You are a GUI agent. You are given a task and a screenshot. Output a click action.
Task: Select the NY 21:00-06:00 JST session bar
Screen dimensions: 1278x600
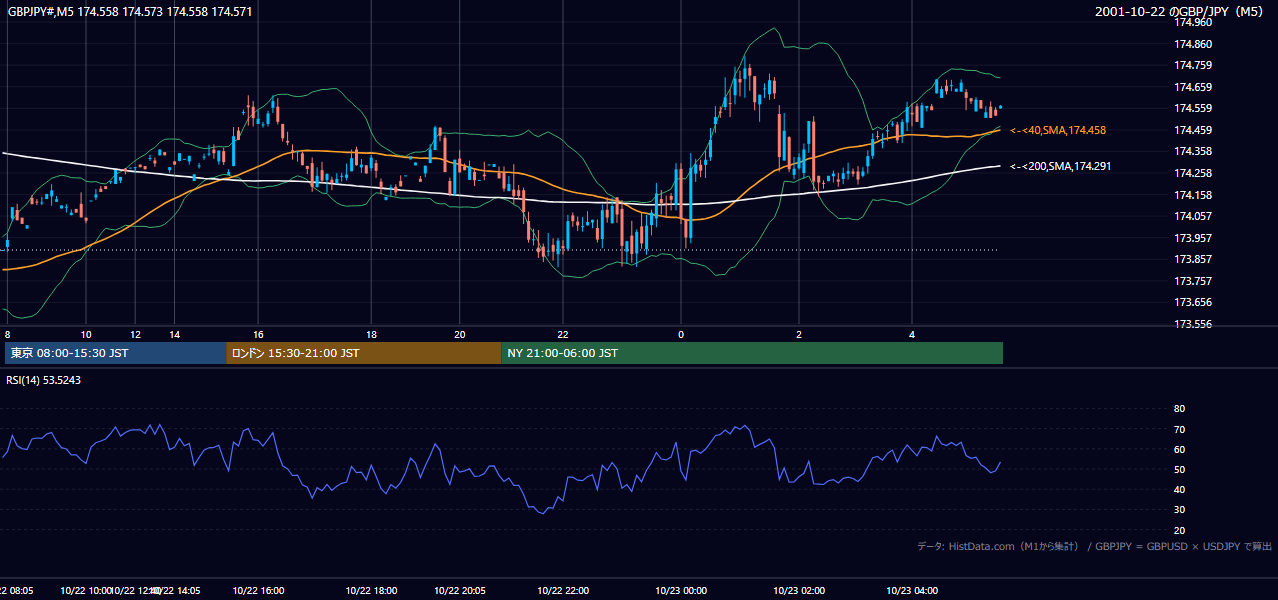coord(752,353)
